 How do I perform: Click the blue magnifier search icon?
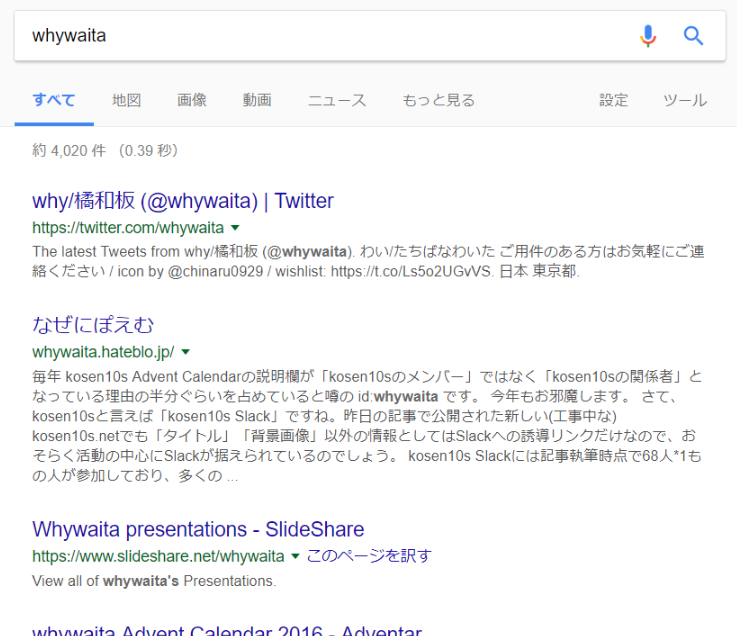click(x=693, y=36)
